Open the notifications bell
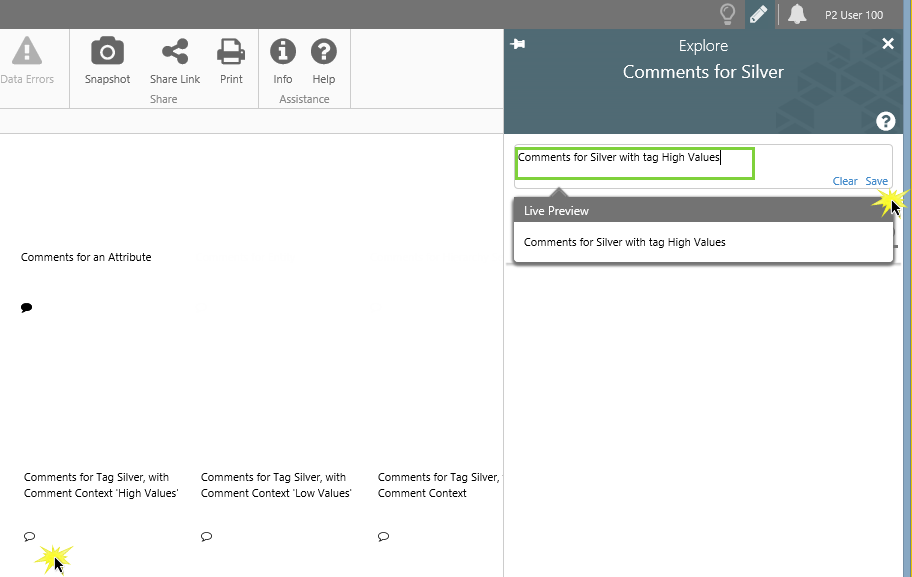The height and width of the screenshot is (577, 912). 797,14
